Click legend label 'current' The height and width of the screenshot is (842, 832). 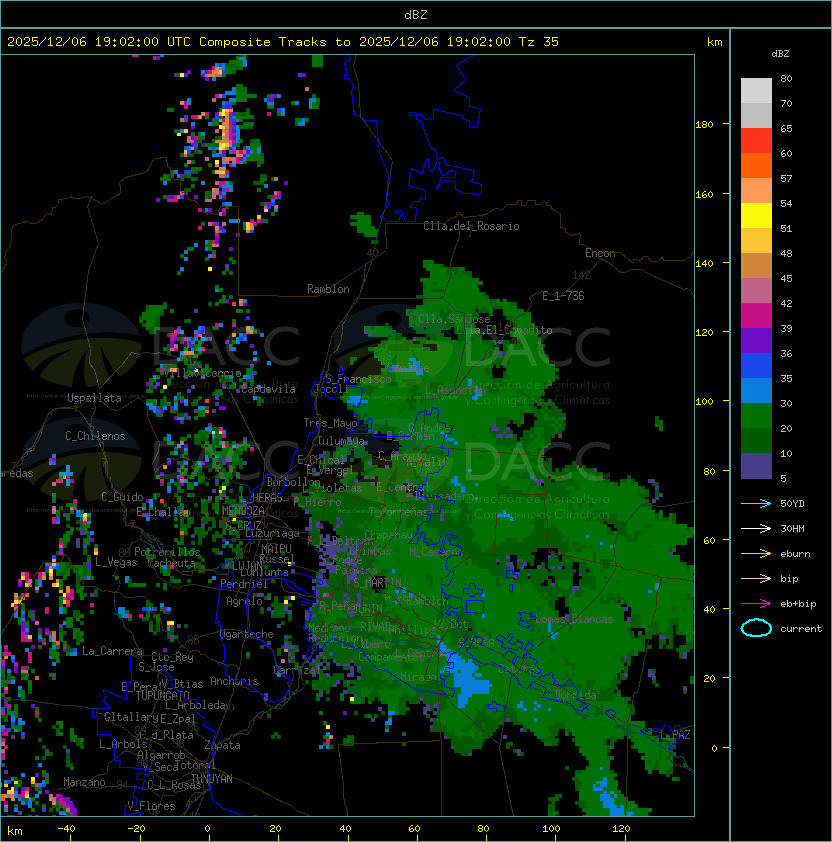pos(801,629)
